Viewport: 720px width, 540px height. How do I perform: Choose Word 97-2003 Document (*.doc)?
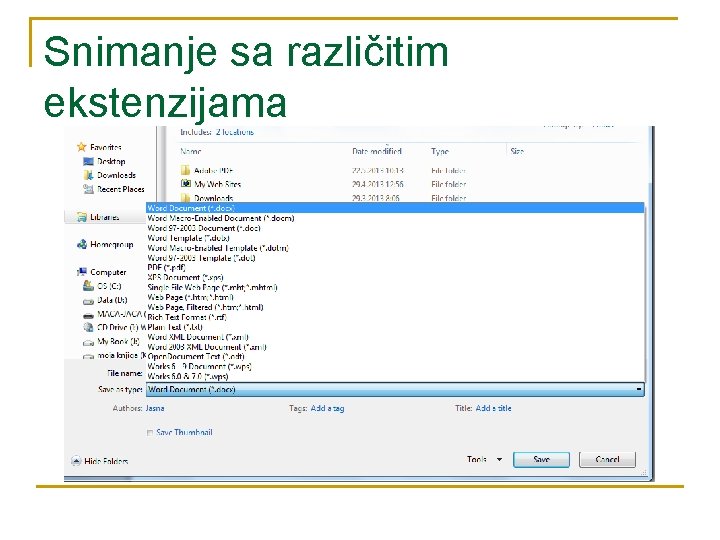point(395,228)
